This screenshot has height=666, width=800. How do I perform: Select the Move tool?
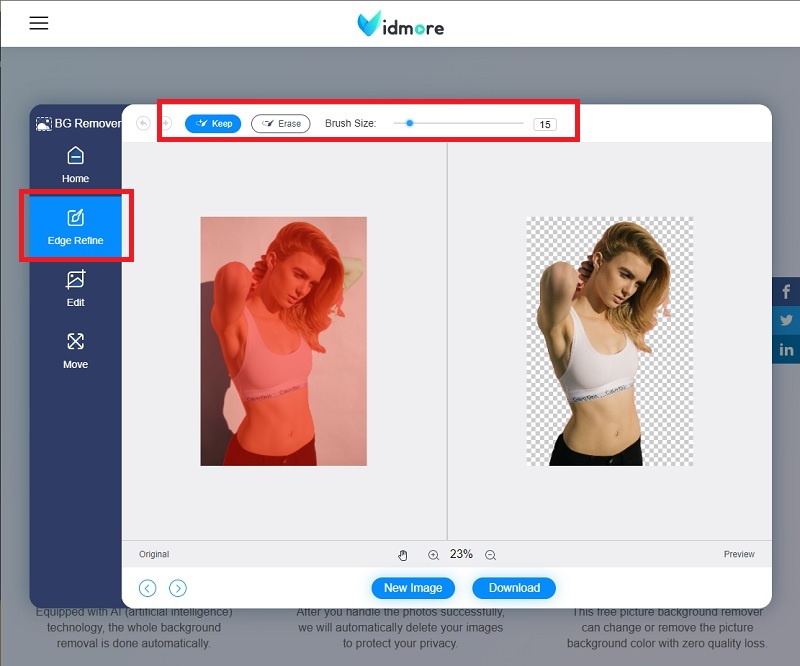(x=76, y=352)
